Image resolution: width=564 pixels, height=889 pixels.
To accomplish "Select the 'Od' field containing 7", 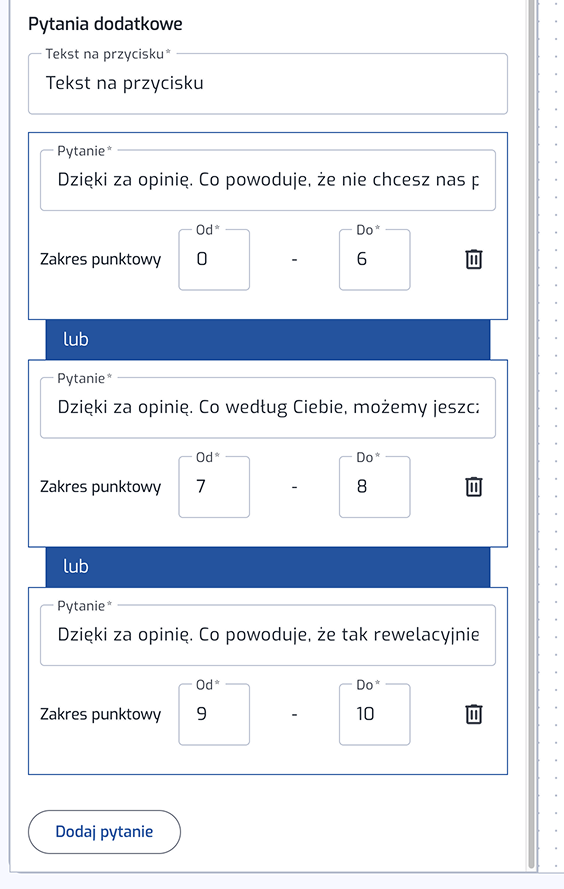I will 214,487.
